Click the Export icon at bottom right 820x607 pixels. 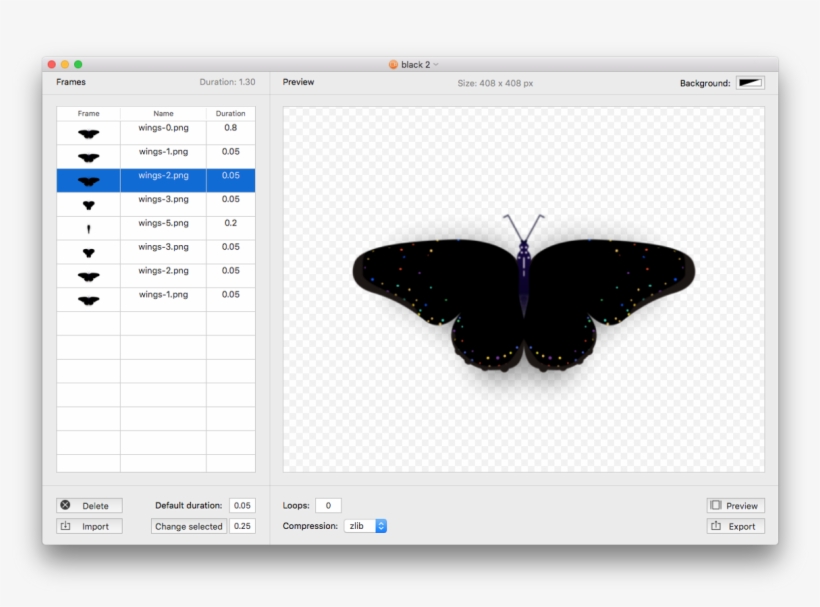click(x=718, y=526)
